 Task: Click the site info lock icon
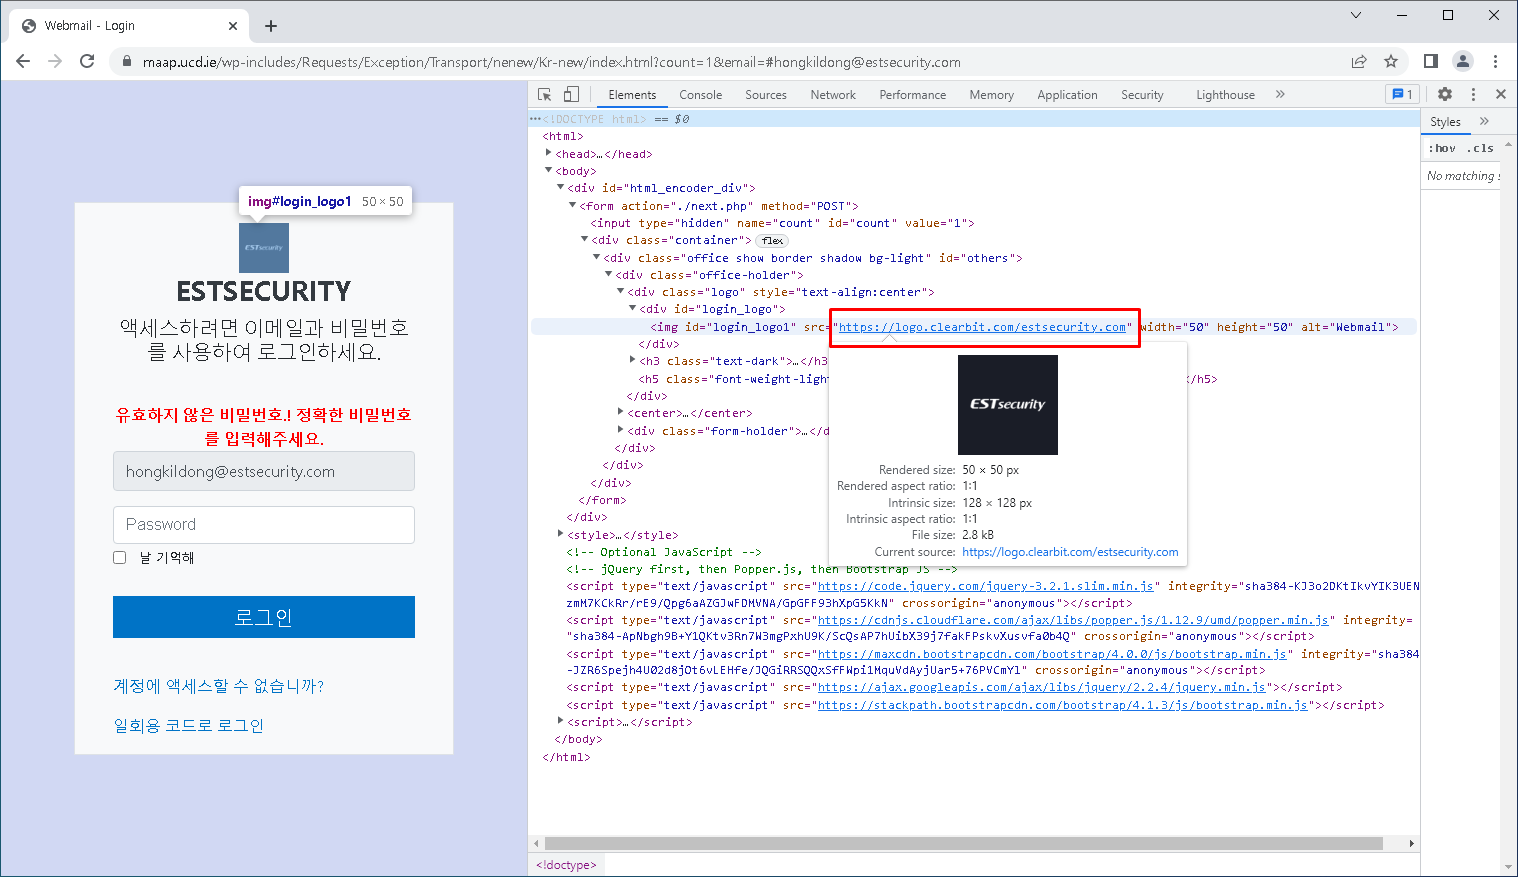(126, 62)
